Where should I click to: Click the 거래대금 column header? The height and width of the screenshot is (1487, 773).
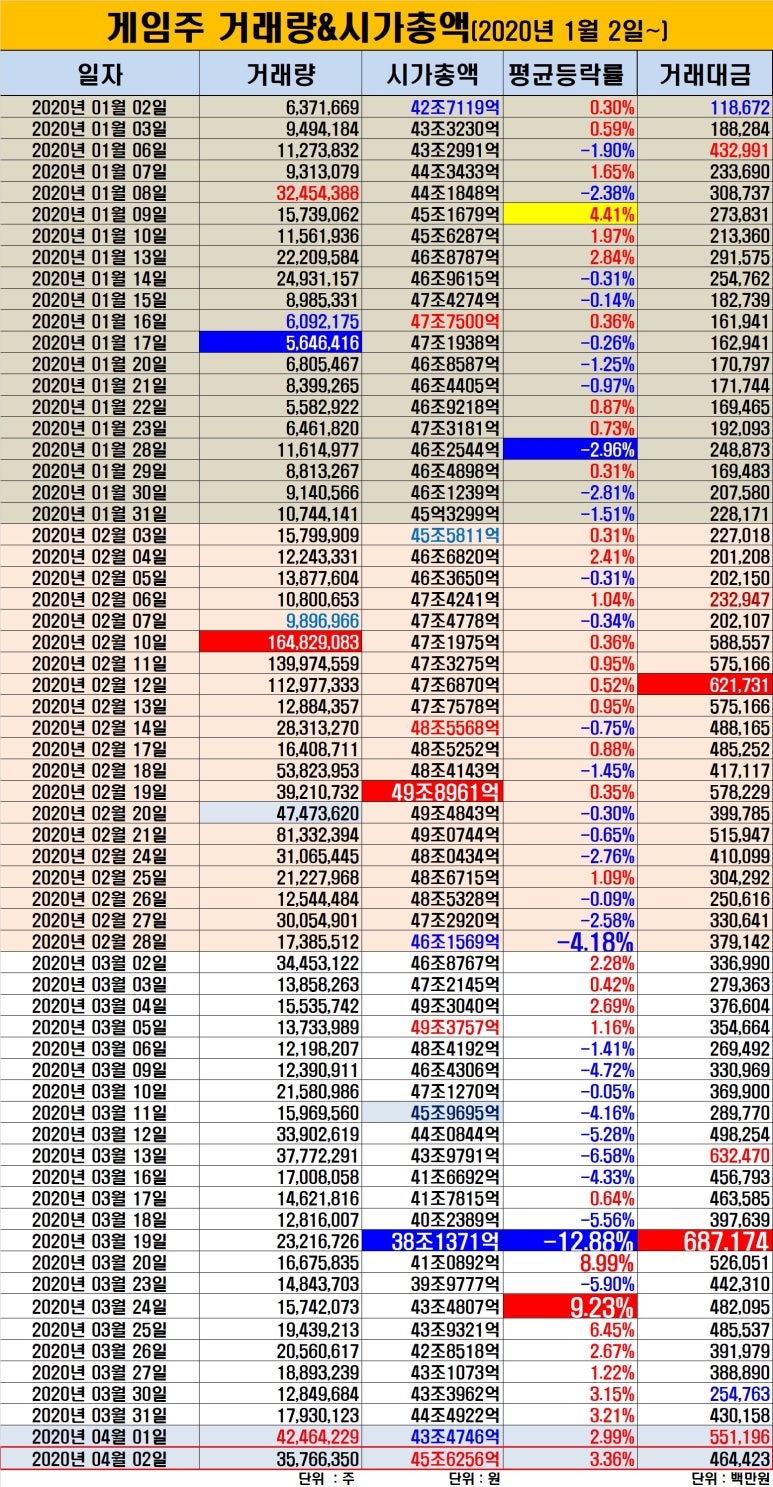[x=705, y=74]
